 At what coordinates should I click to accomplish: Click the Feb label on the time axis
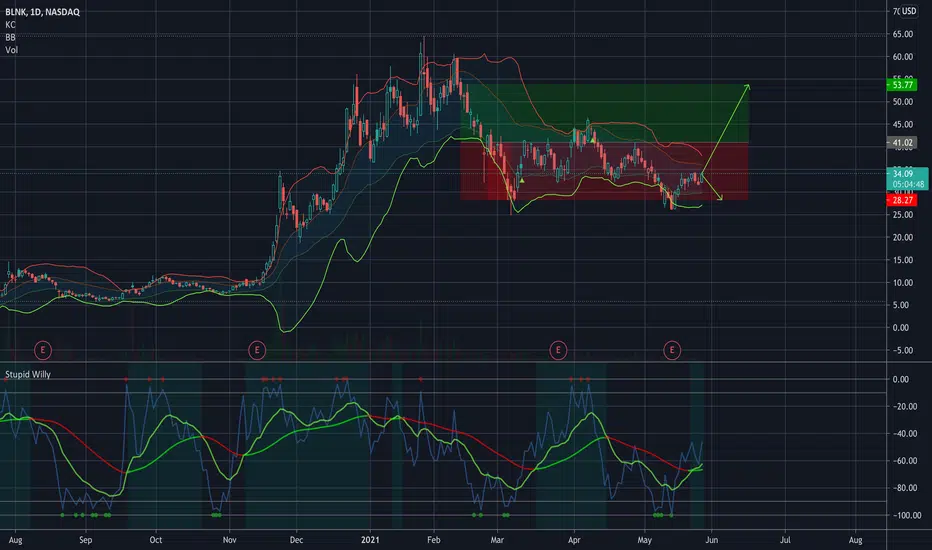[x=433, y=540]
